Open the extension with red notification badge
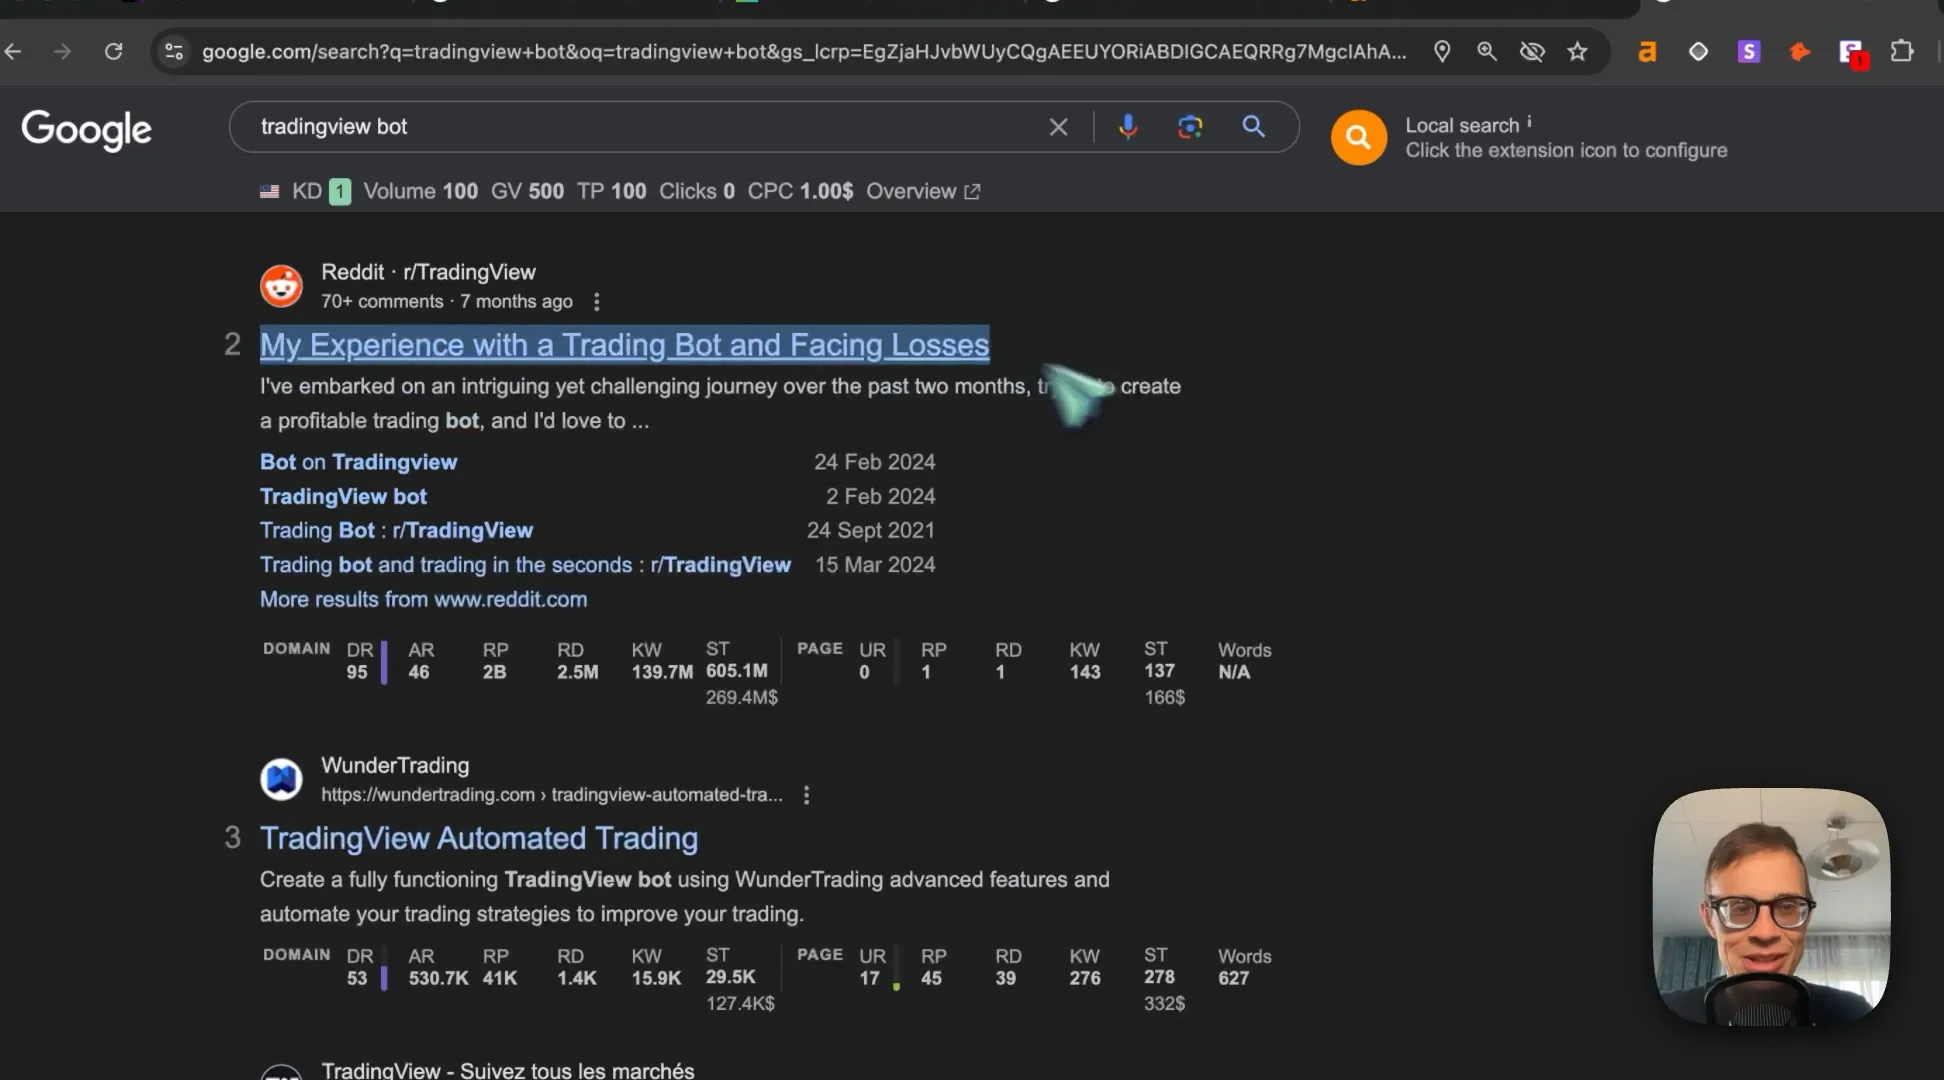Image resolution: width=1944 pixels, height=1080 pixels. [x=1852, y=53]
